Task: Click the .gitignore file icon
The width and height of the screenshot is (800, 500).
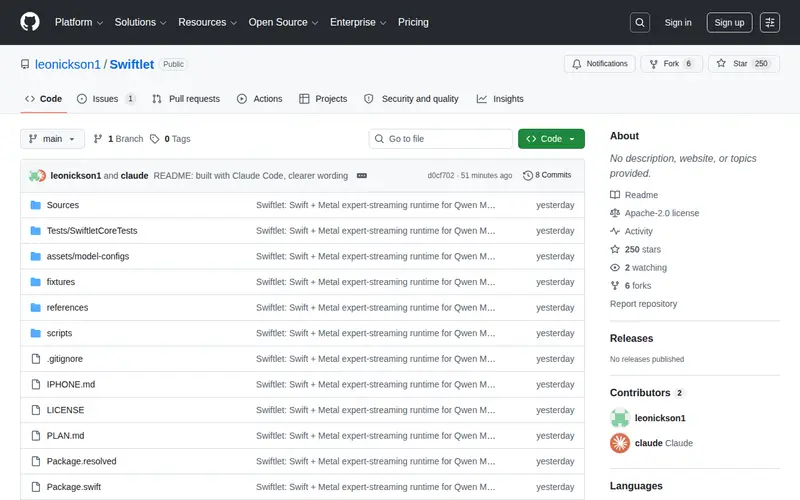Action: (x=36, y=359)
